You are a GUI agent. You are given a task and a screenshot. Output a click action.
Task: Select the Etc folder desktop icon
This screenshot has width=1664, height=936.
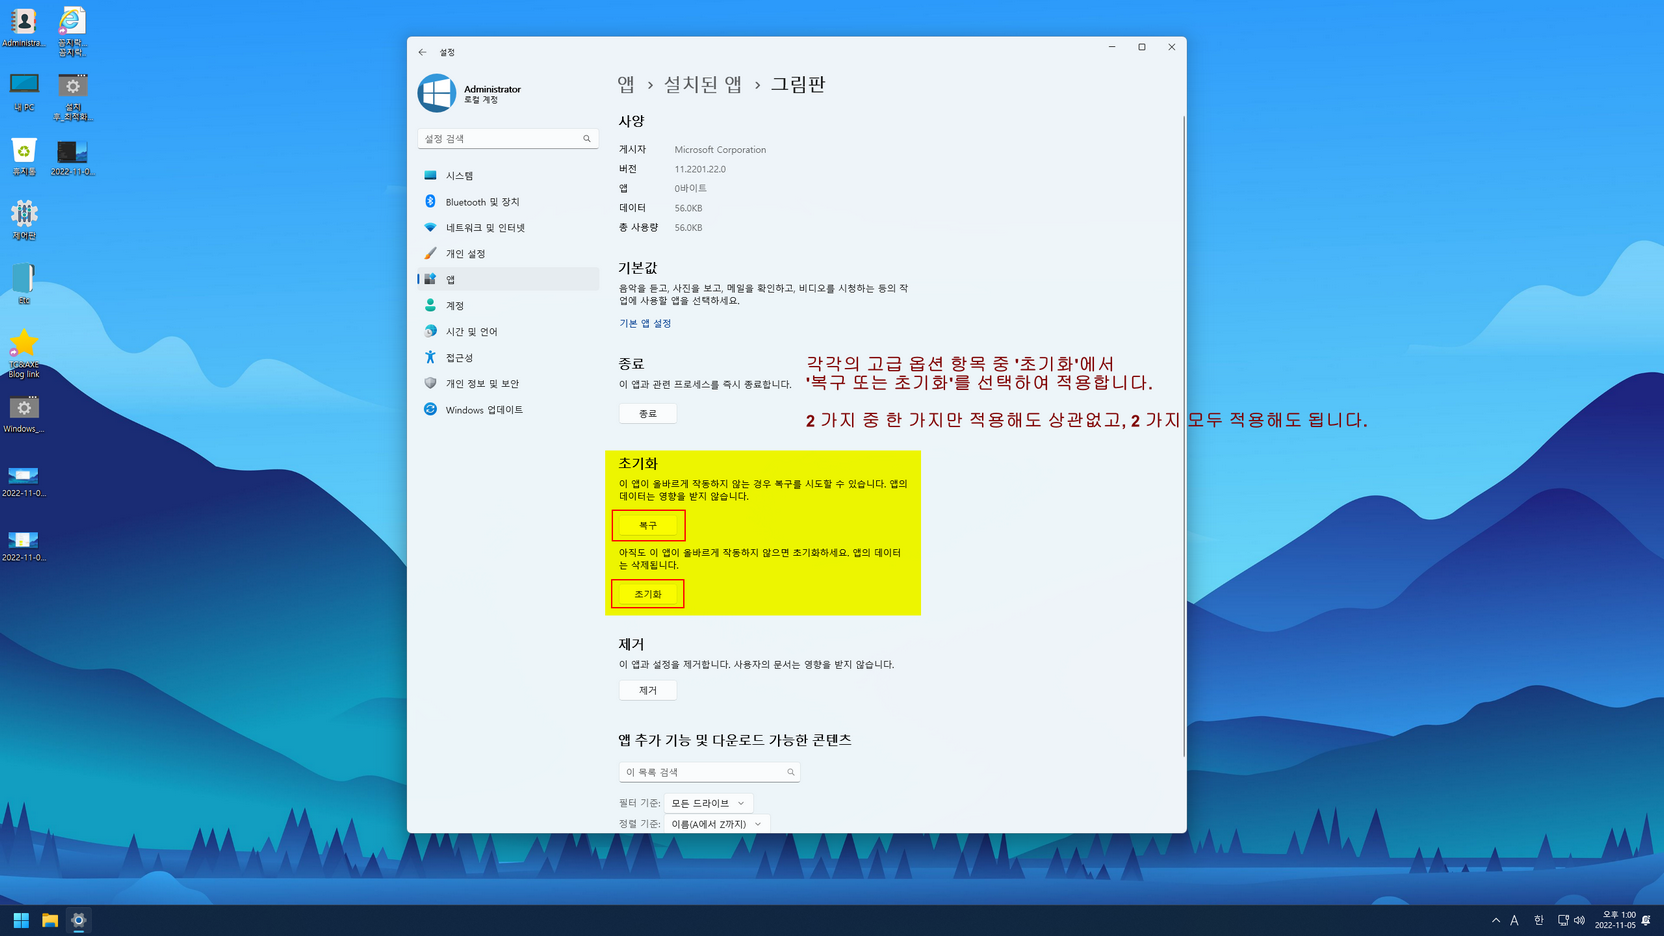click(x=24, y=284)
